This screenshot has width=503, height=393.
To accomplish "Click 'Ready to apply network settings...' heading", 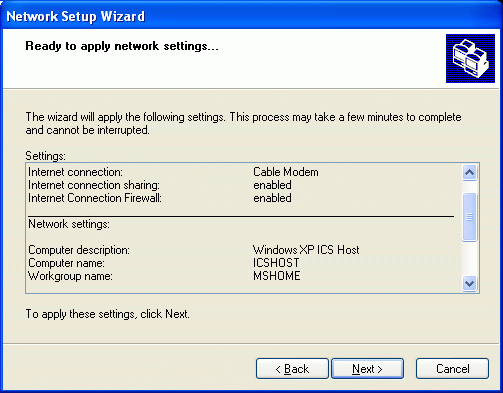I will [122, 46].
